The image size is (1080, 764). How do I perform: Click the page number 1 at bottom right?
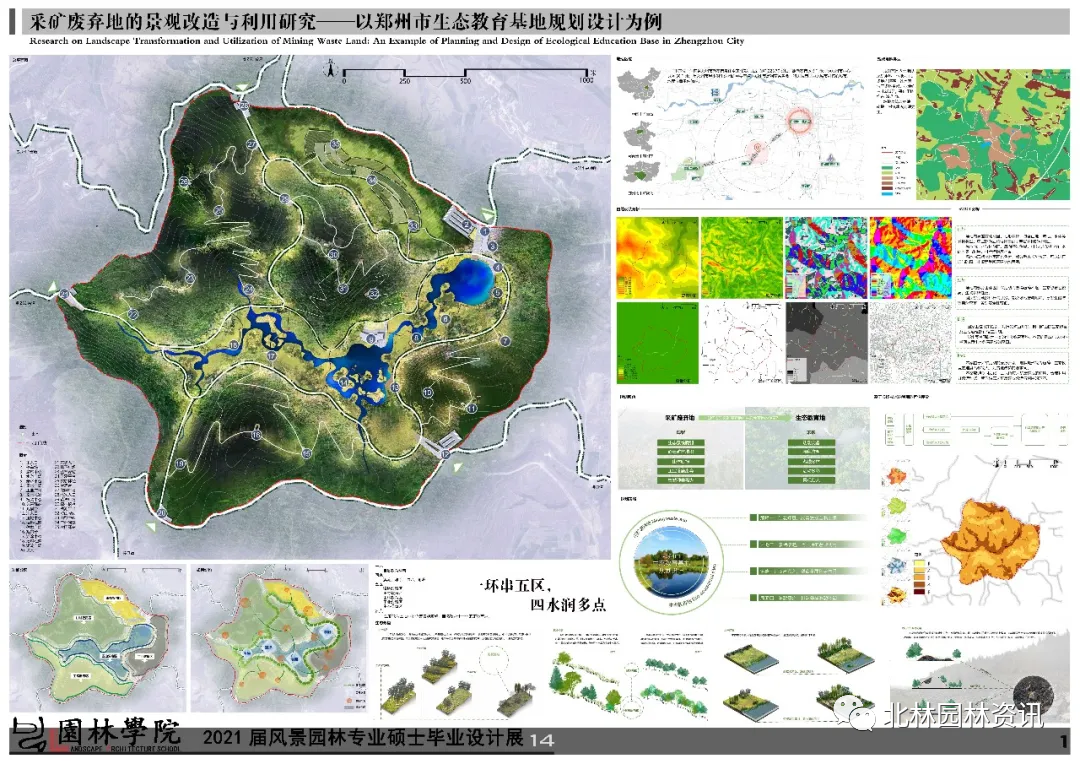[x=1064, y=742]
